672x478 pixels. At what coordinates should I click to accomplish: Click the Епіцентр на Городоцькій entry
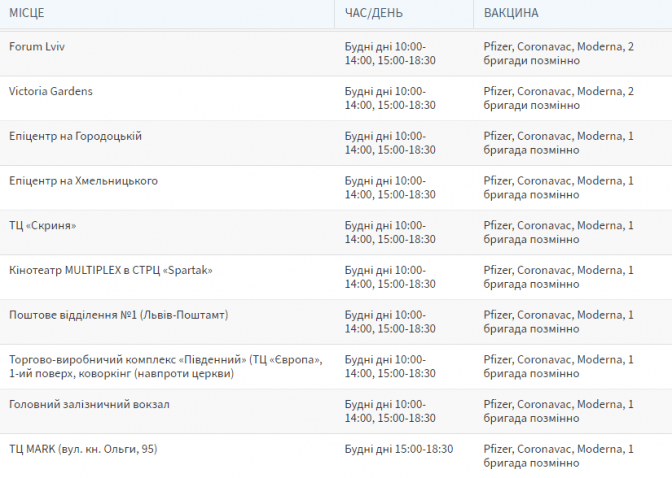click(75, 136)
